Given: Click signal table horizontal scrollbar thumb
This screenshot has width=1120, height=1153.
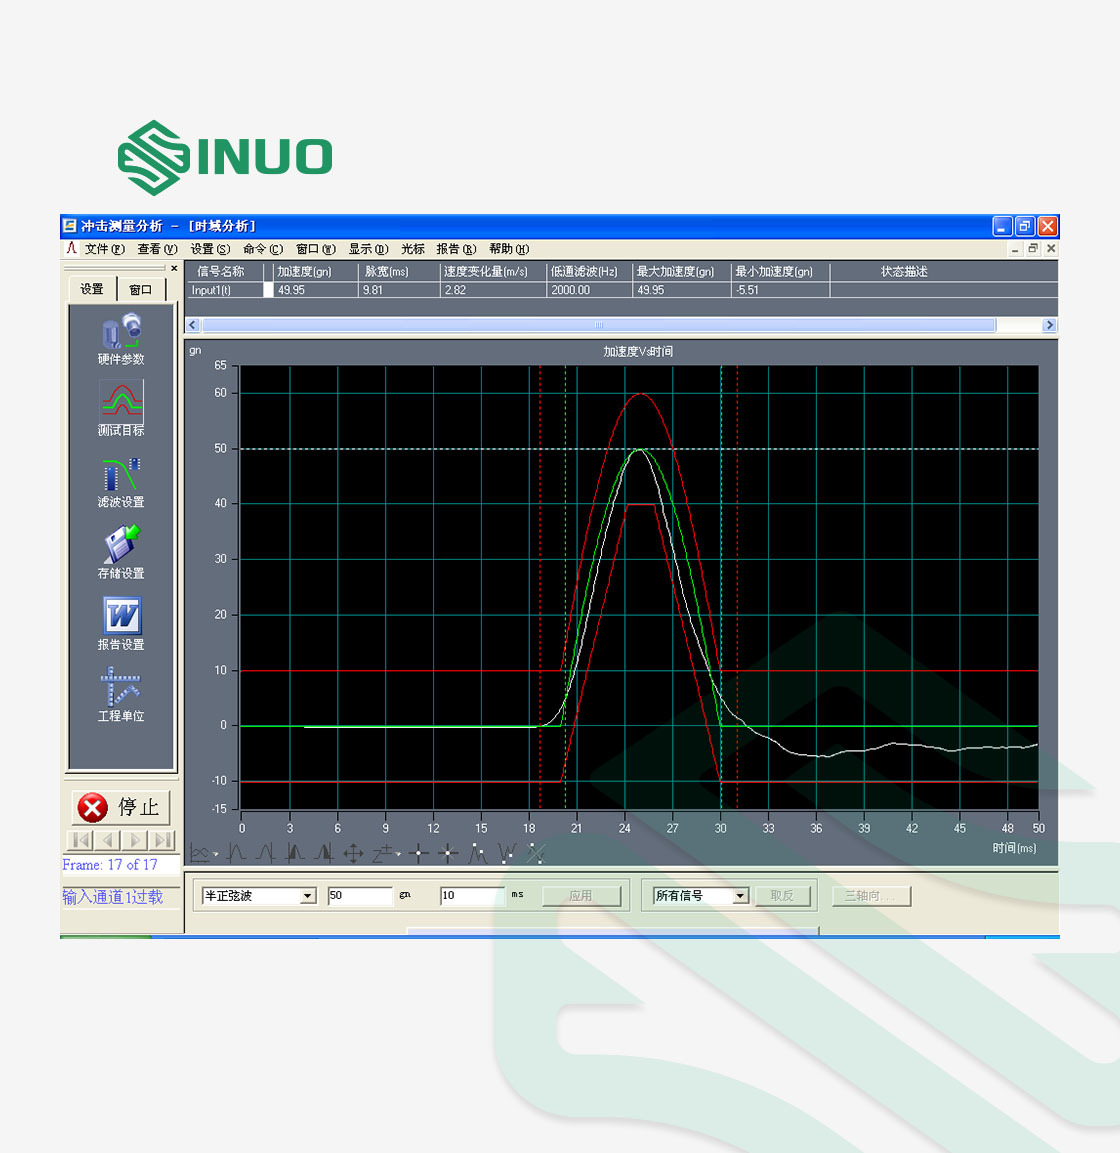Looking at the screenshot, I should tap(599, 325).
